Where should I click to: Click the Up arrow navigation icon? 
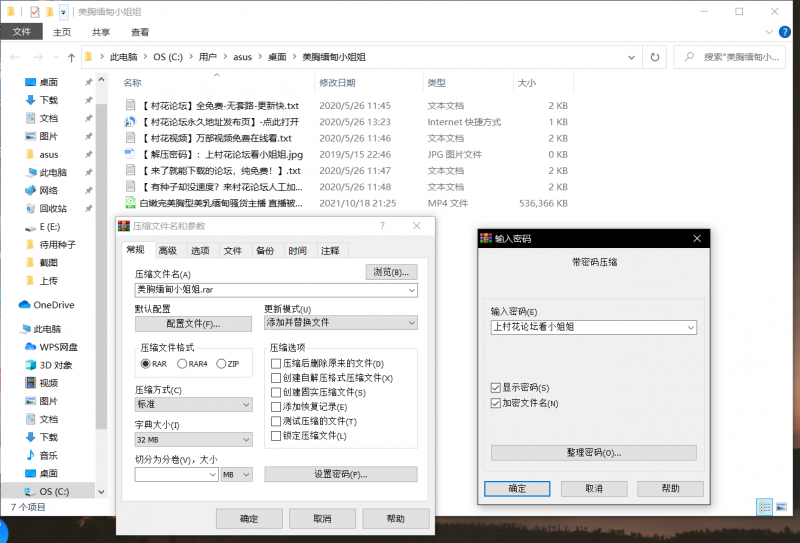pyautogui.click(x=70, y=57)
